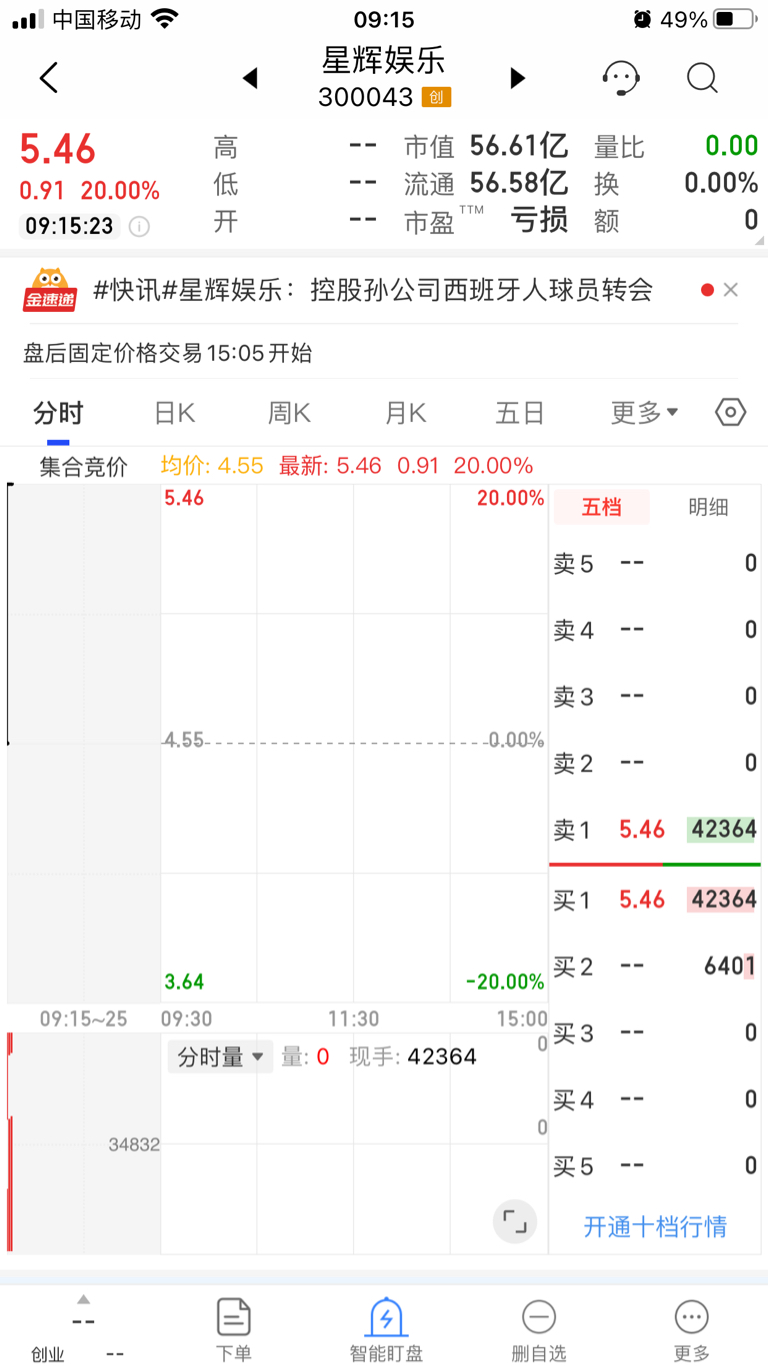Open chart settings hexagon icon
The height and width of the screenshot is (1366, 768).
(x=731, y=412)
